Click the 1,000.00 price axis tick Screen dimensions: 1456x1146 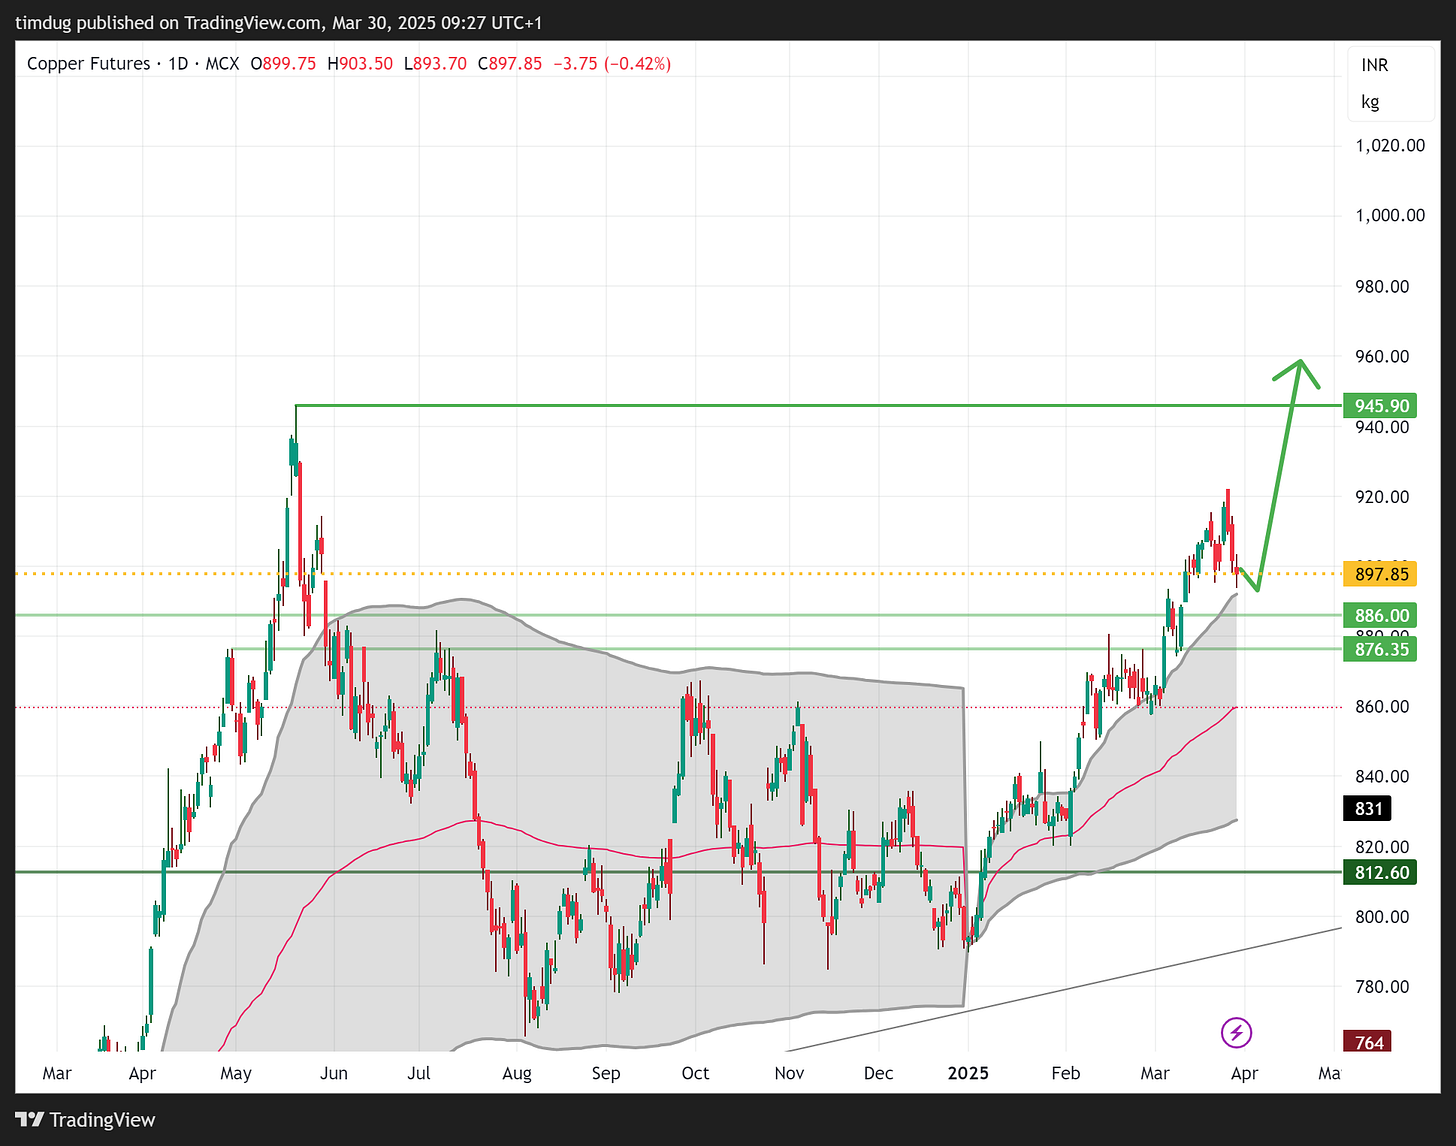tap(1390, 216)
